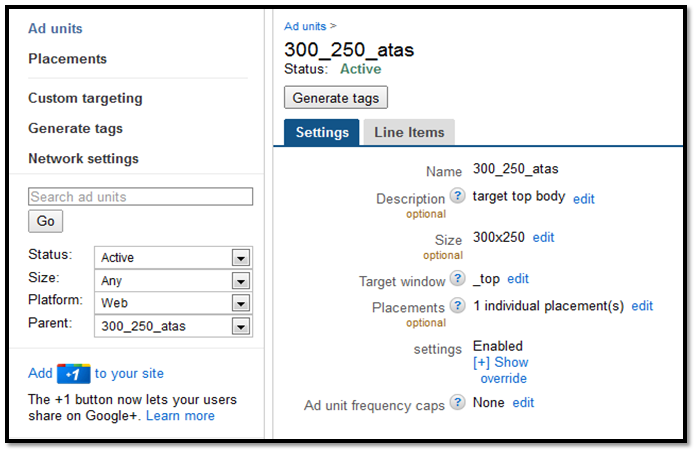The width and height of the screenshot is (698, 454).
Task: Open Placements in the sidebar
Action: (67, 59)
